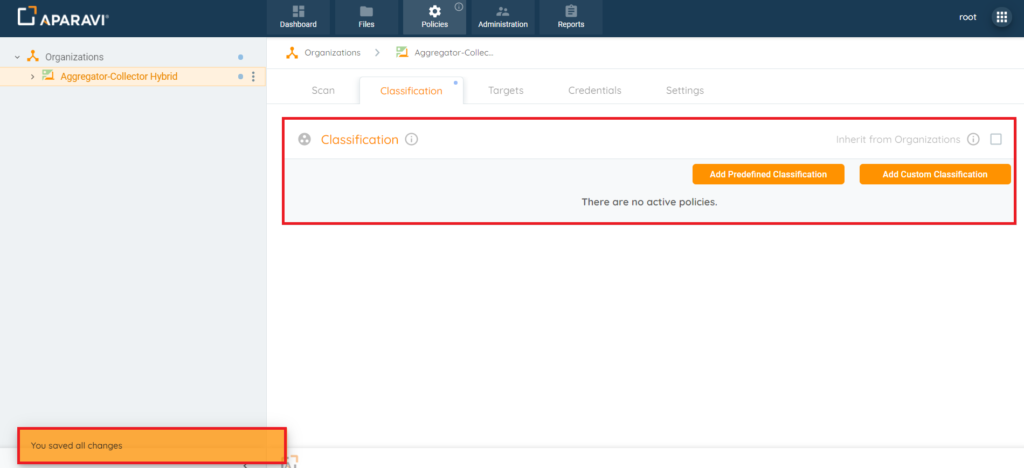Click the Policies gear icon

[x=434, y=12]
